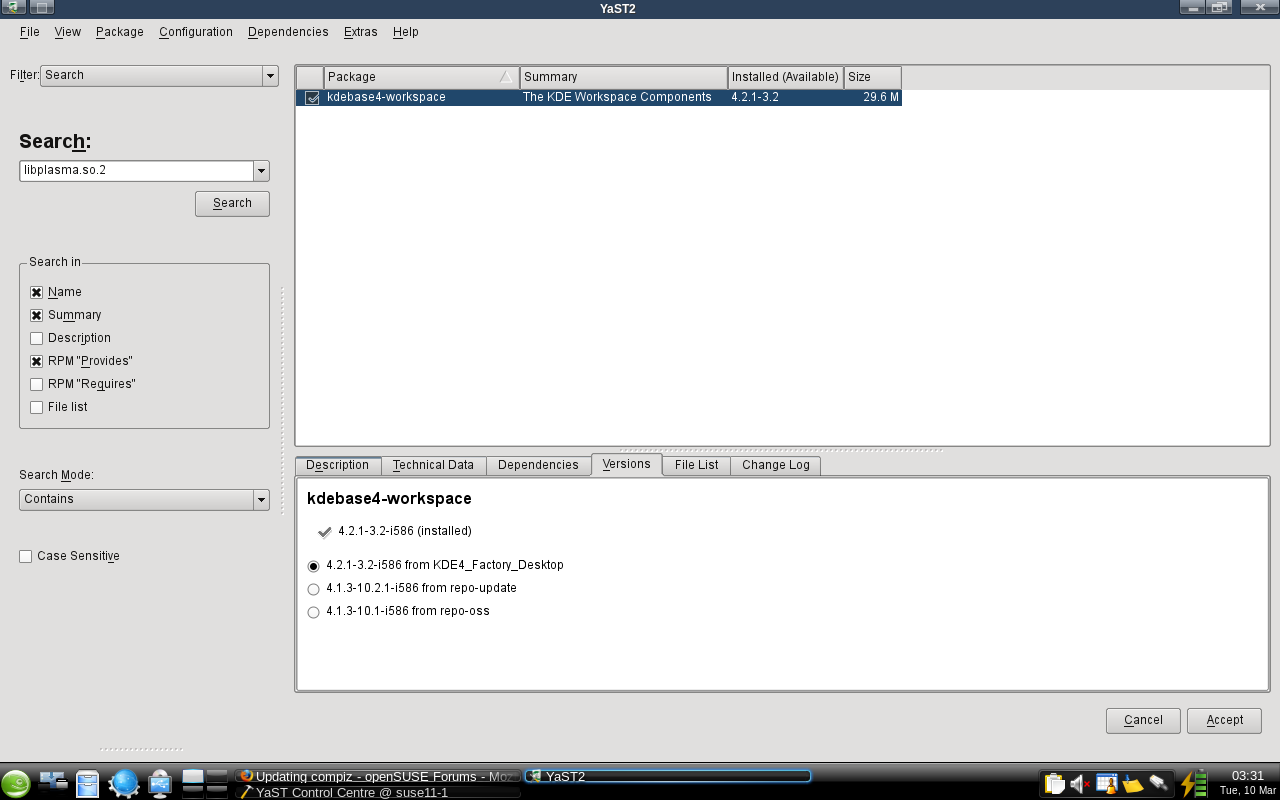
Task: Click the on-all-desktops pin icon in title bar
Action: click(41, 7)
